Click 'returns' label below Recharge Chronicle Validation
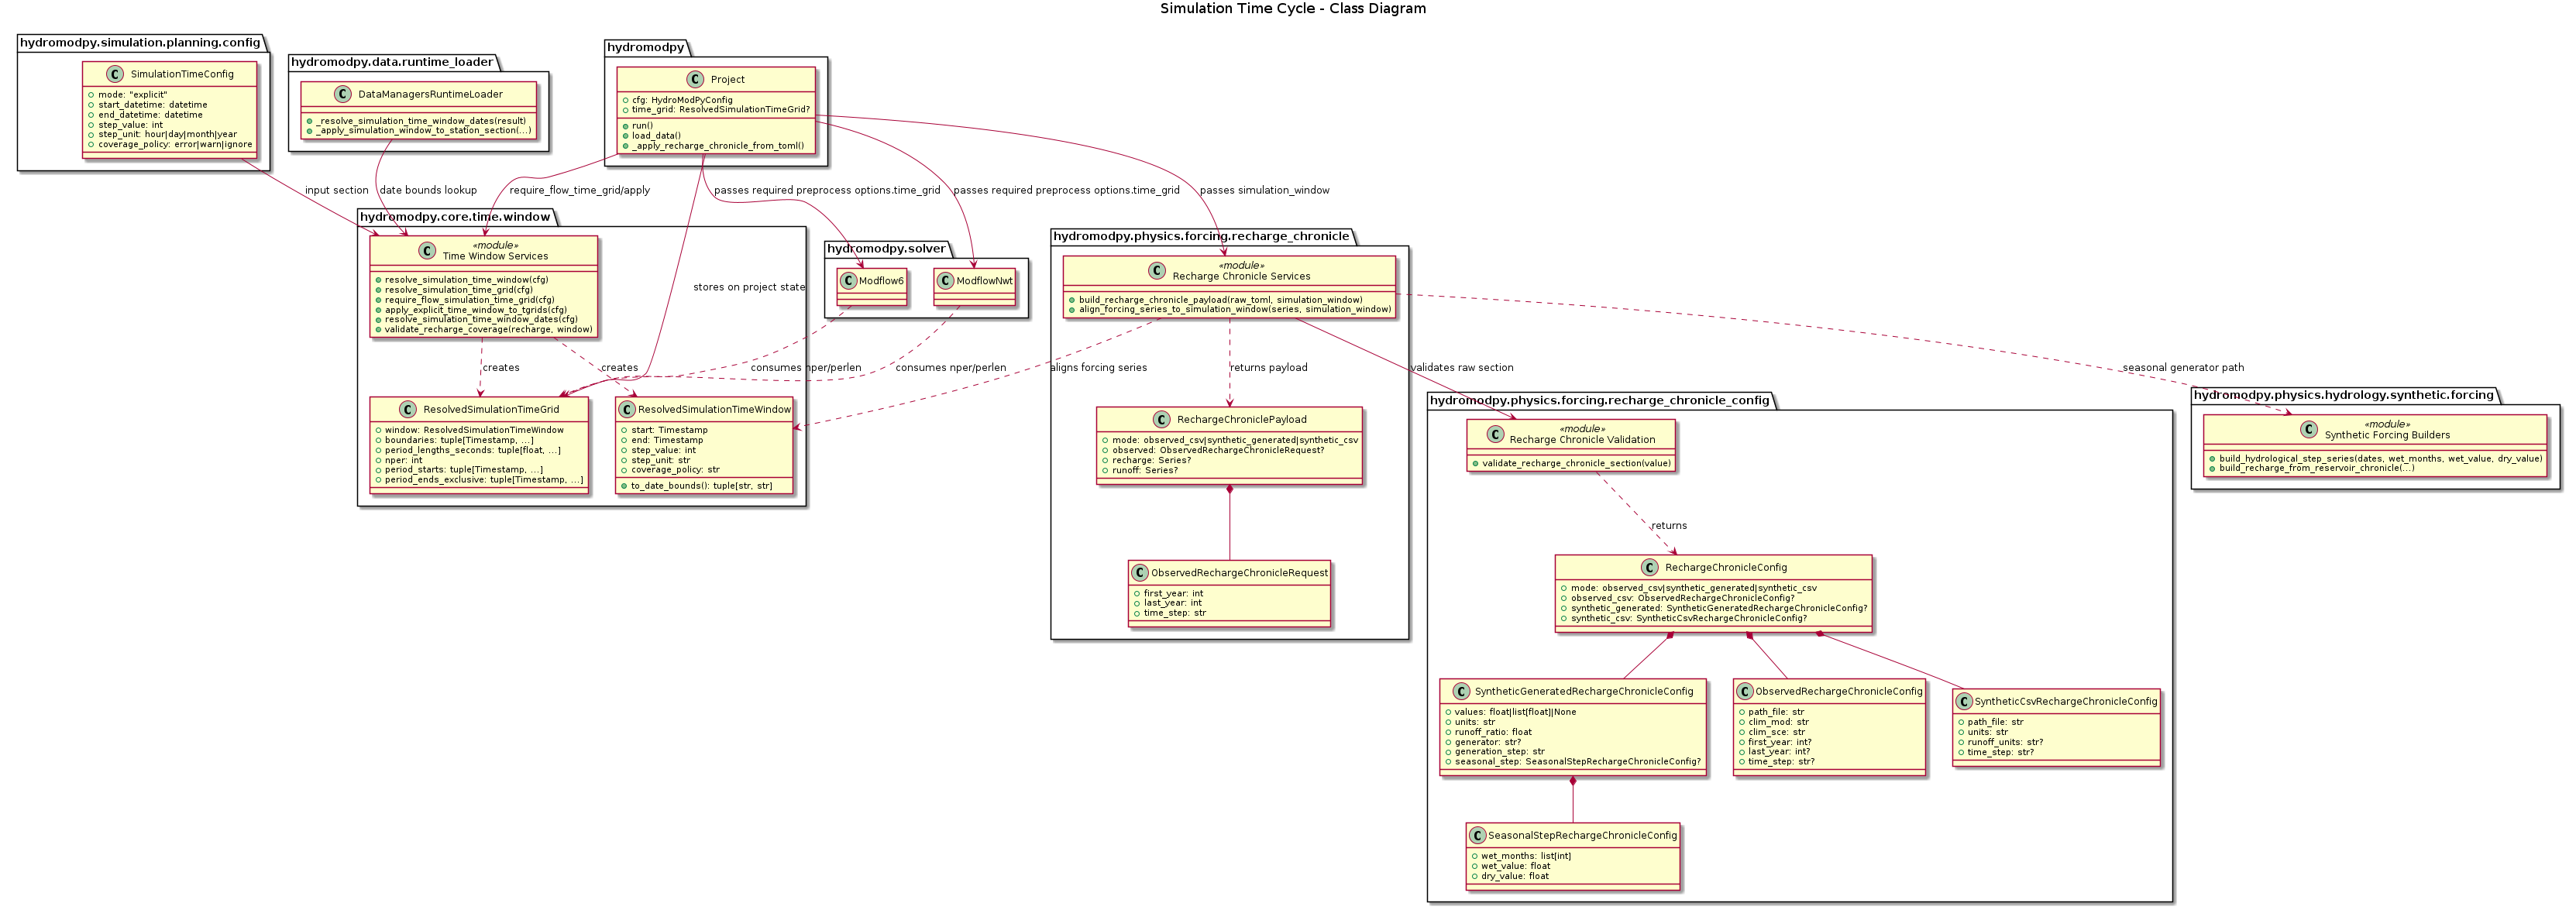The height and width of the screenshot is (910, 2576). [1669, 526]
